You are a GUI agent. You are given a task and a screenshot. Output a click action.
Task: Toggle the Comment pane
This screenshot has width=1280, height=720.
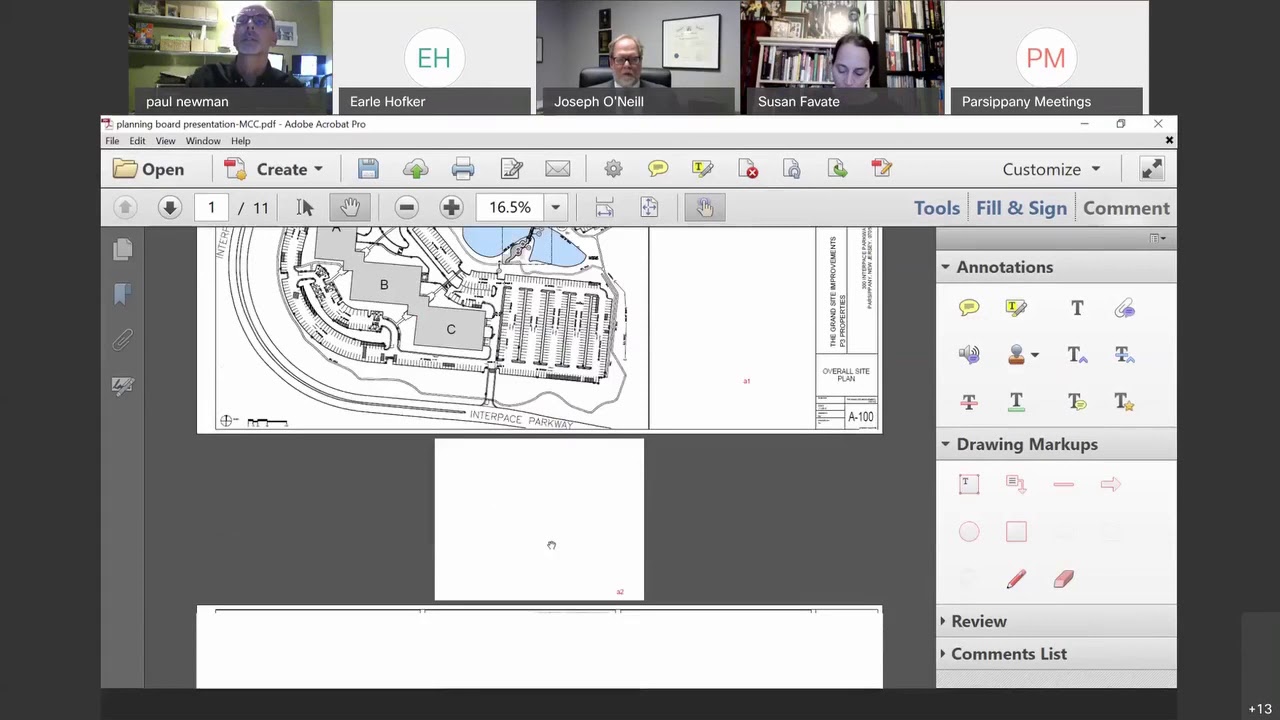pos(1126,208)
